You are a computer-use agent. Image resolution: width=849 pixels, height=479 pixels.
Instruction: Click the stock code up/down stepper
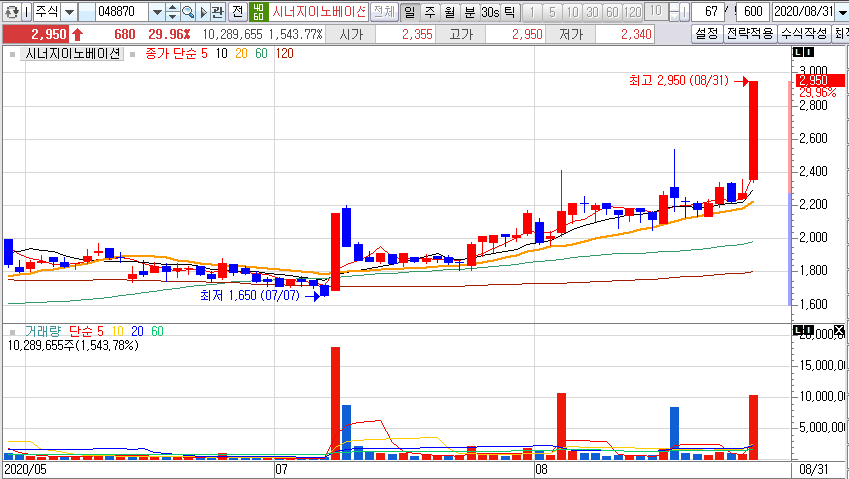point(173,11)
